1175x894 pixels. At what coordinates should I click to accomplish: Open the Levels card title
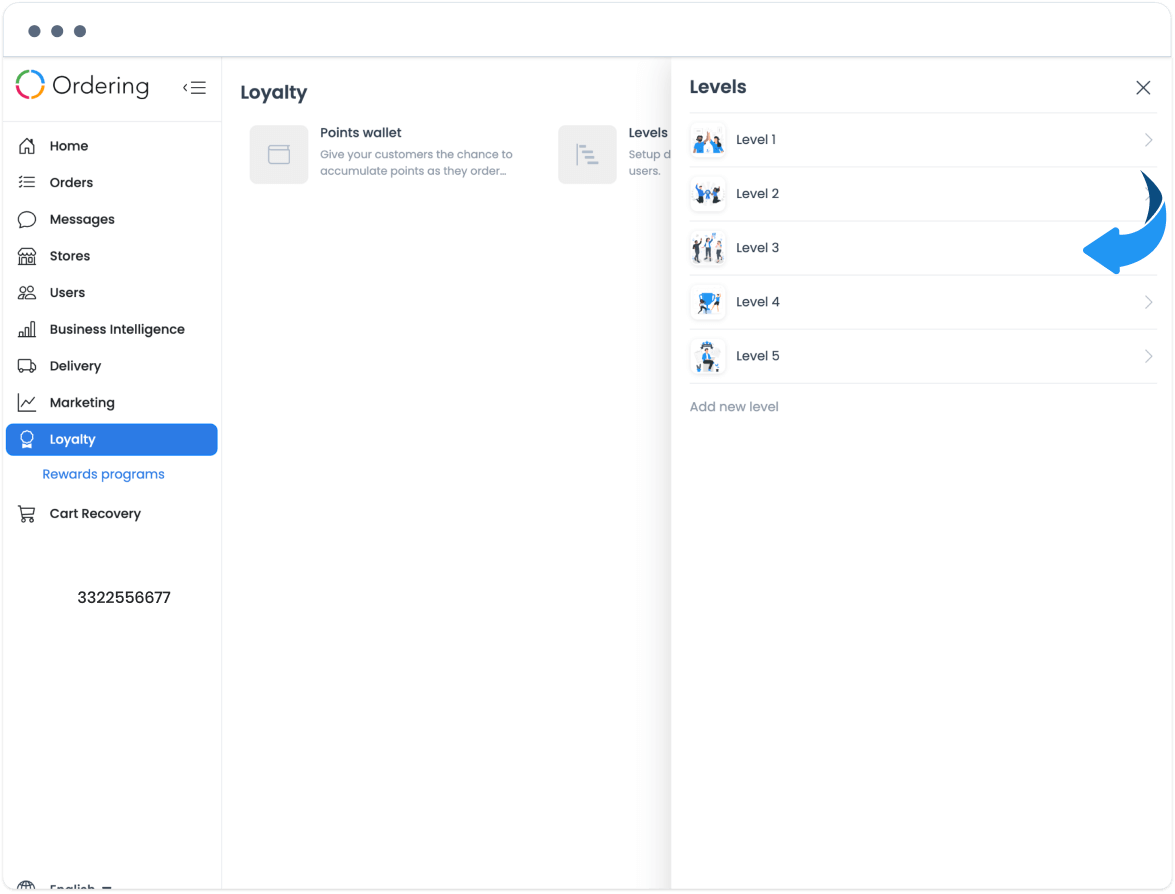[647, 133]
